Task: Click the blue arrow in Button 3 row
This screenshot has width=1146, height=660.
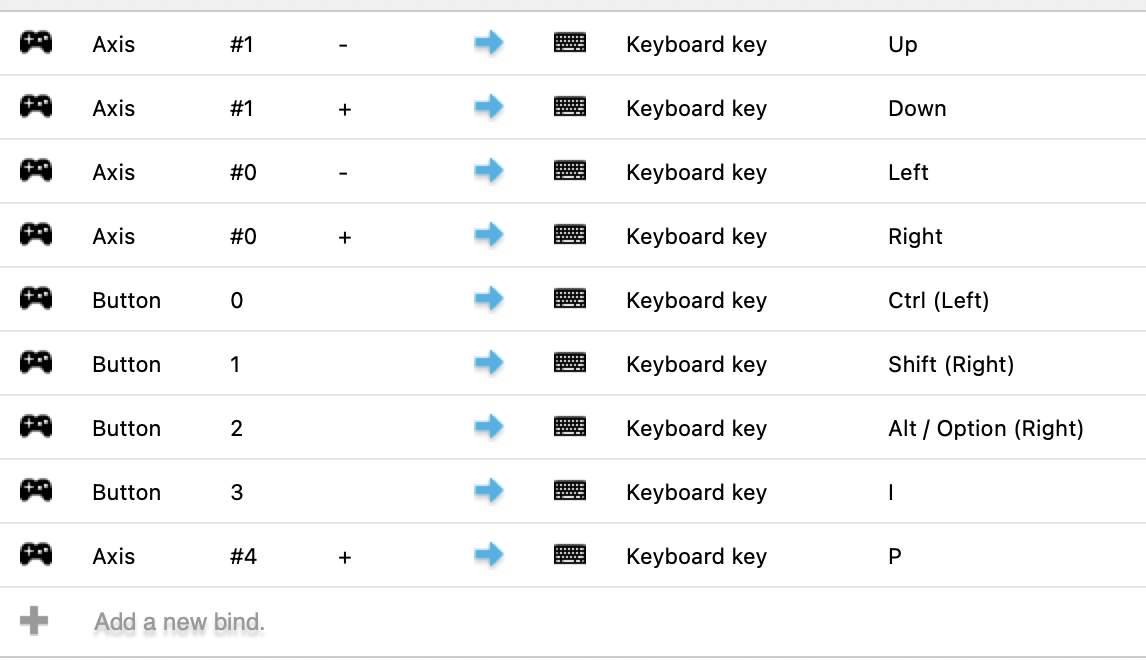Action: pyautogui.click(x=488, y=491)
